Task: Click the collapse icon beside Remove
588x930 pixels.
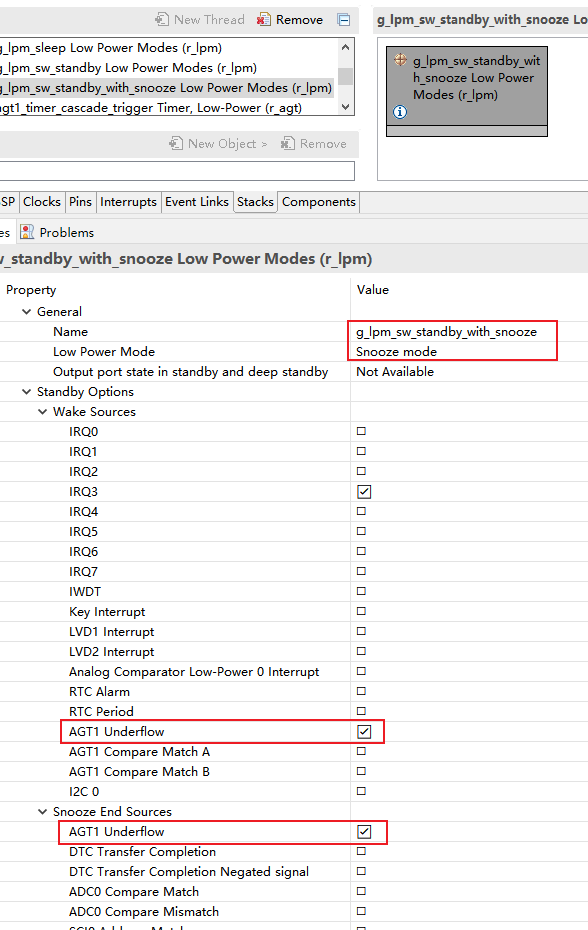Action: pyautogui.click(x=344, y=20)
